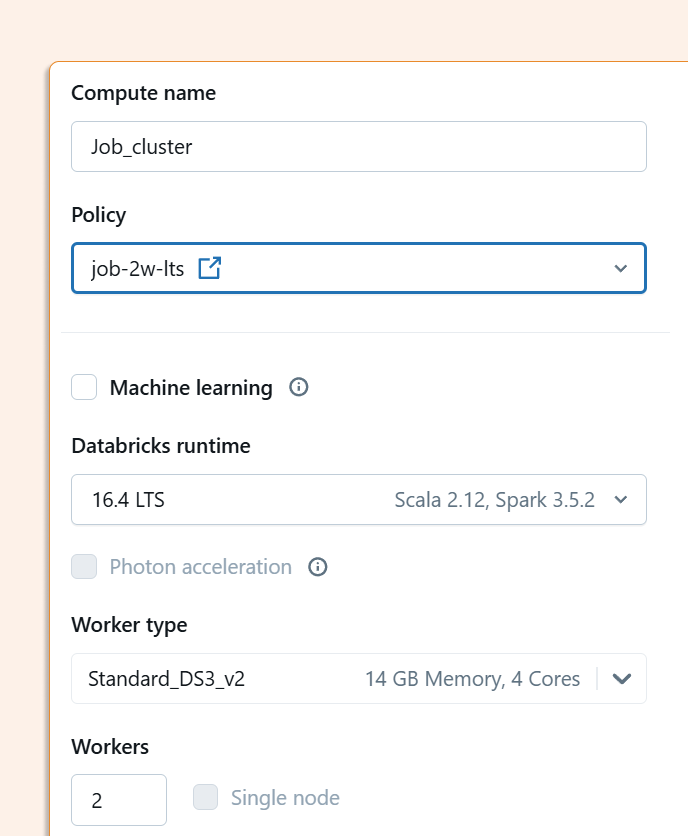Check the Single node checkbox
This screenshot has height=836, width=688.
pos(206,797)
